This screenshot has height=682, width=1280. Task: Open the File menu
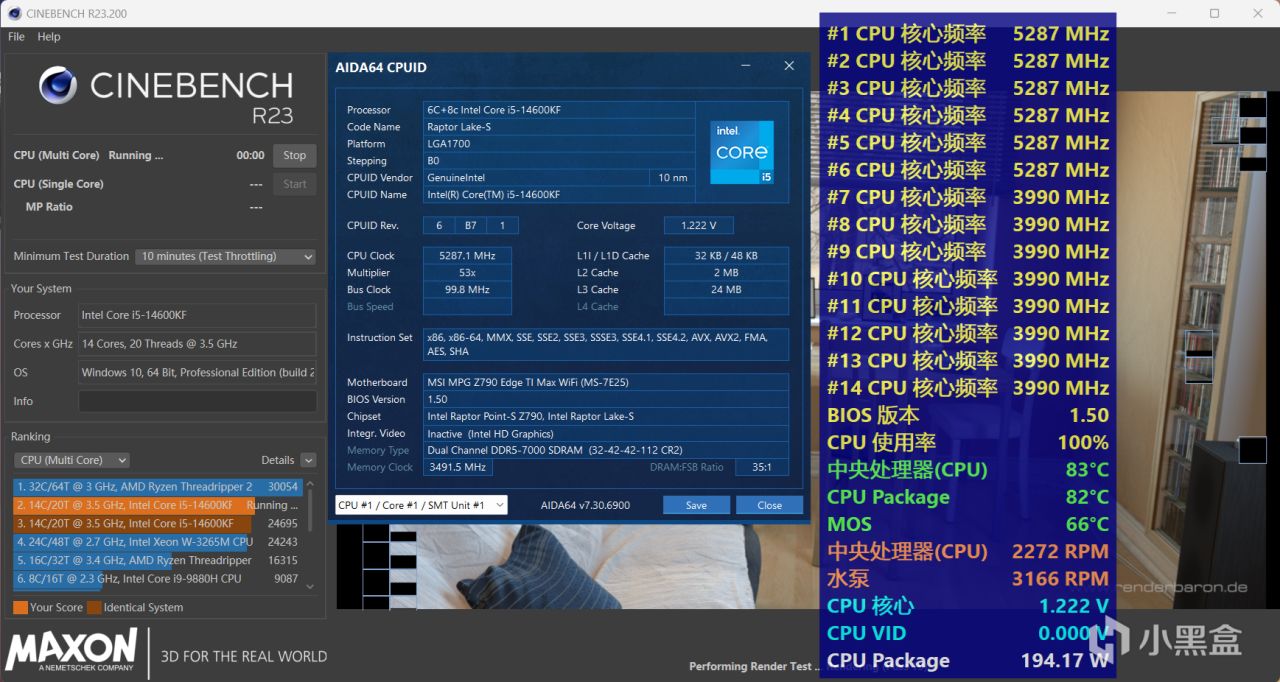pyautogui.click(x=16, y=37)
